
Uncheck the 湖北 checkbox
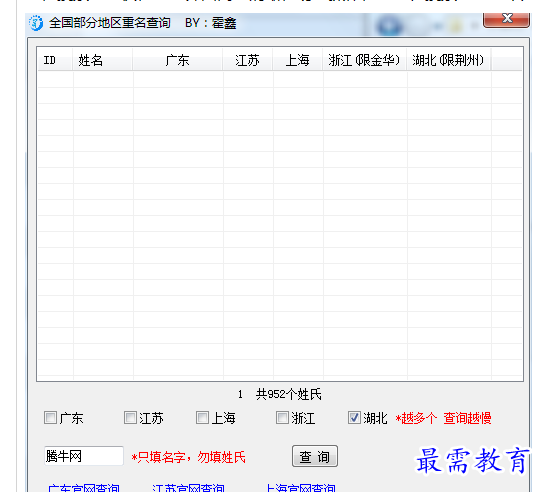point(354,418)
